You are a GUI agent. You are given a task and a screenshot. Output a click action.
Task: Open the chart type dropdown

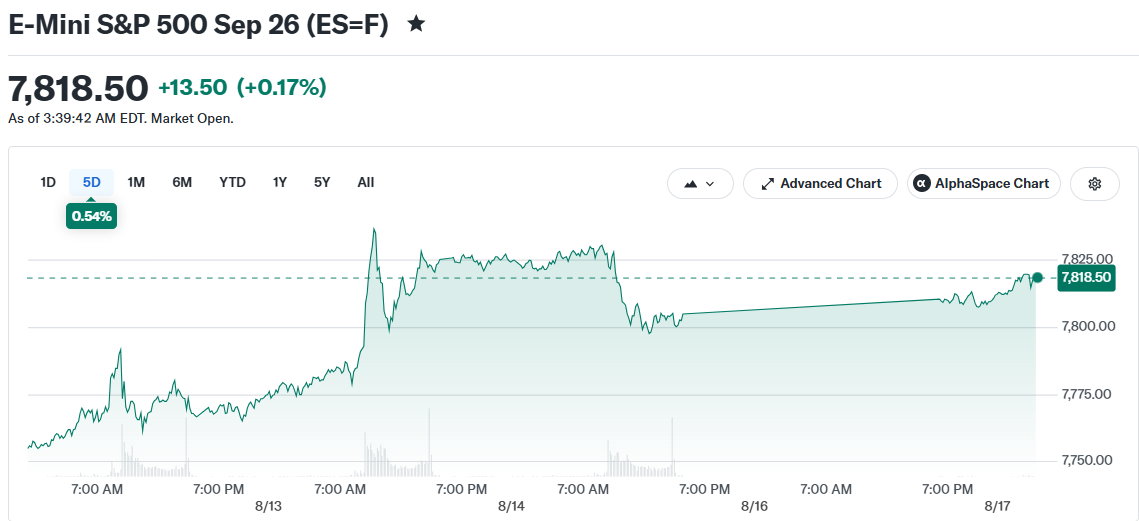click(x=700, y=184)
